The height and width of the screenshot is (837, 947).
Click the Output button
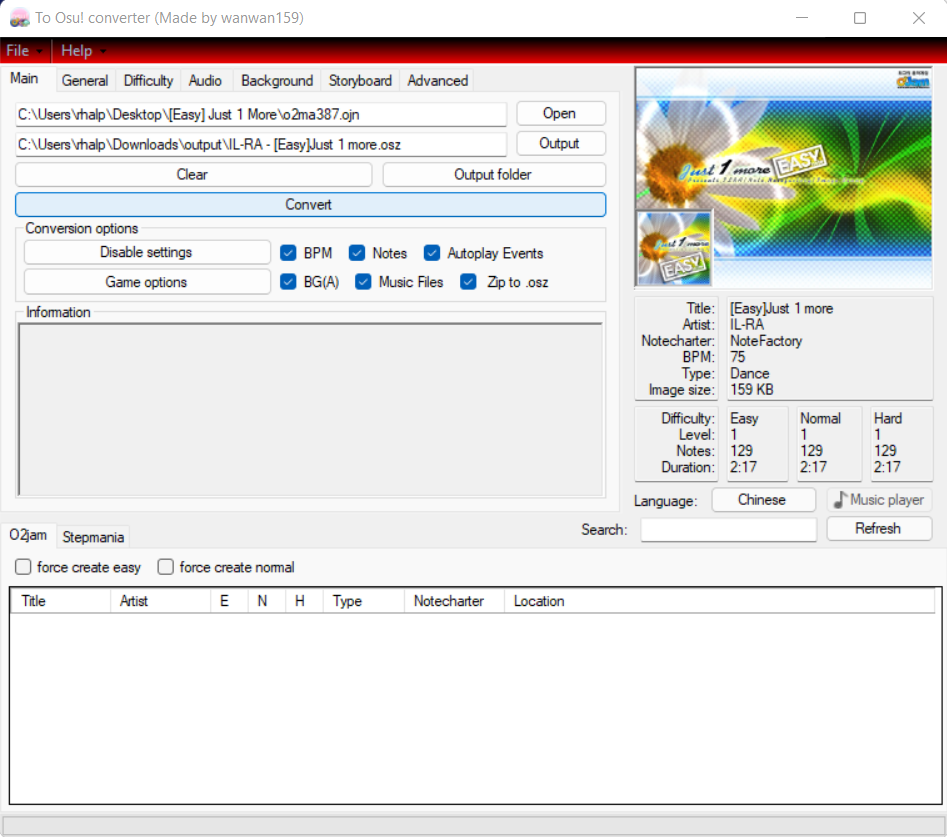(x=560, y=144)
